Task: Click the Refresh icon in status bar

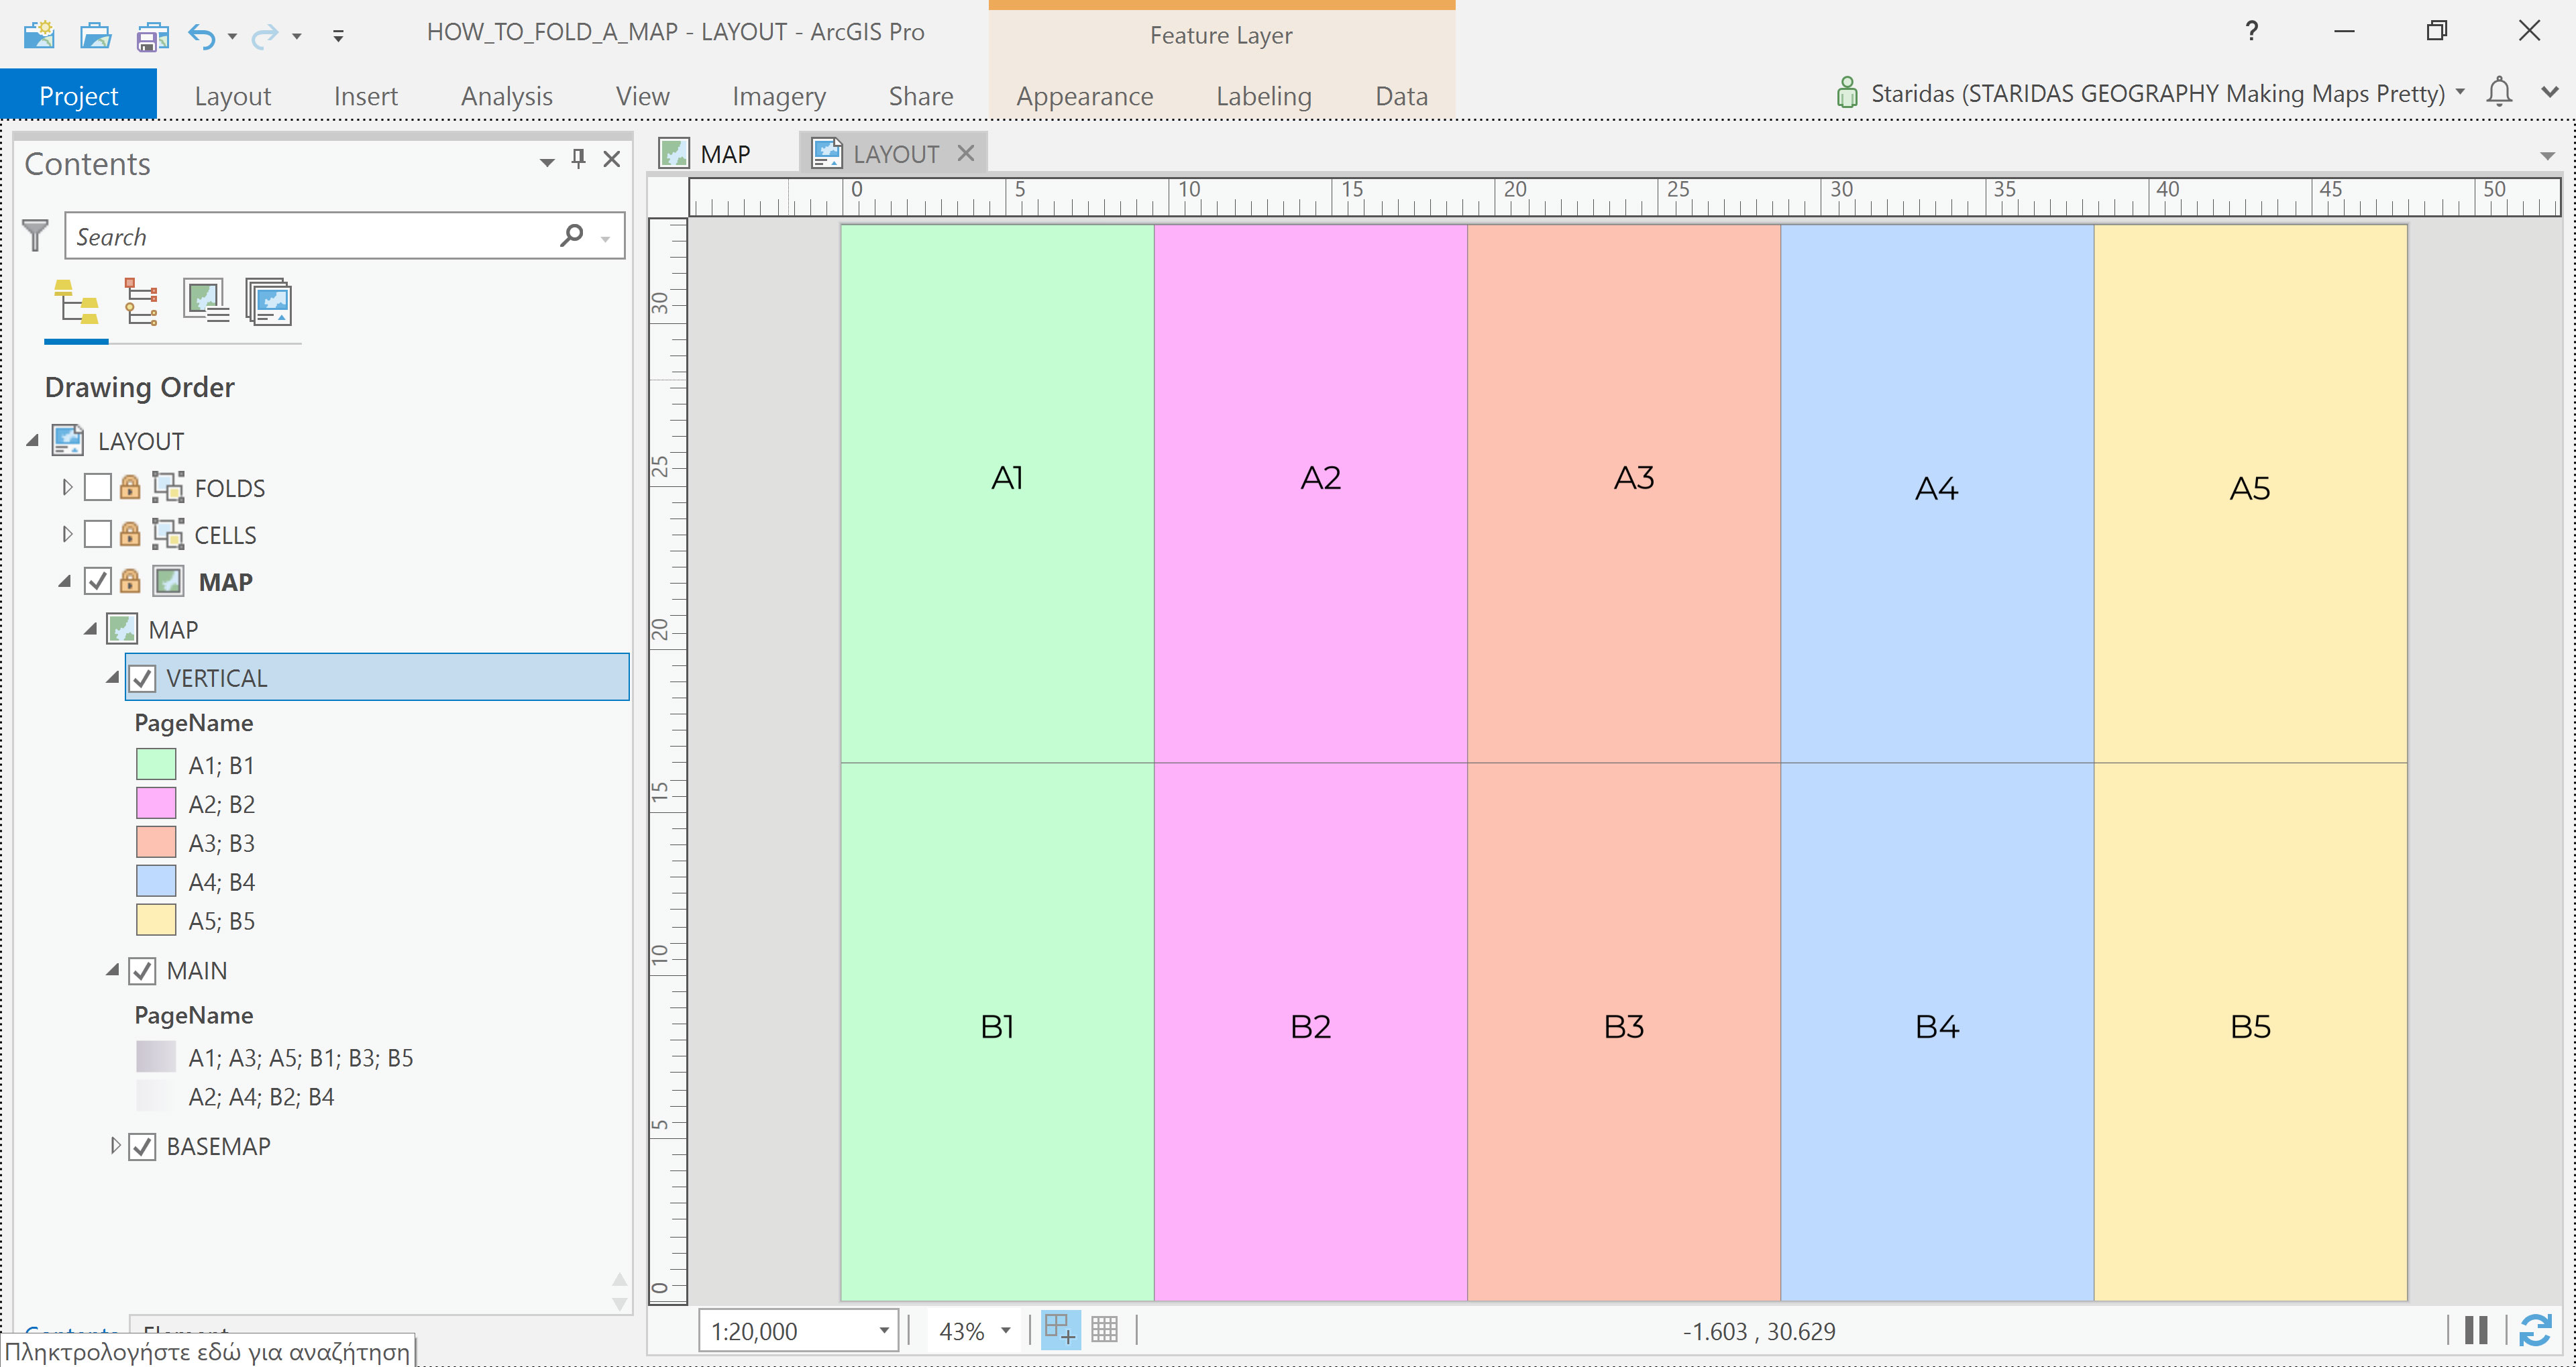Action: click(2535, 1331)
